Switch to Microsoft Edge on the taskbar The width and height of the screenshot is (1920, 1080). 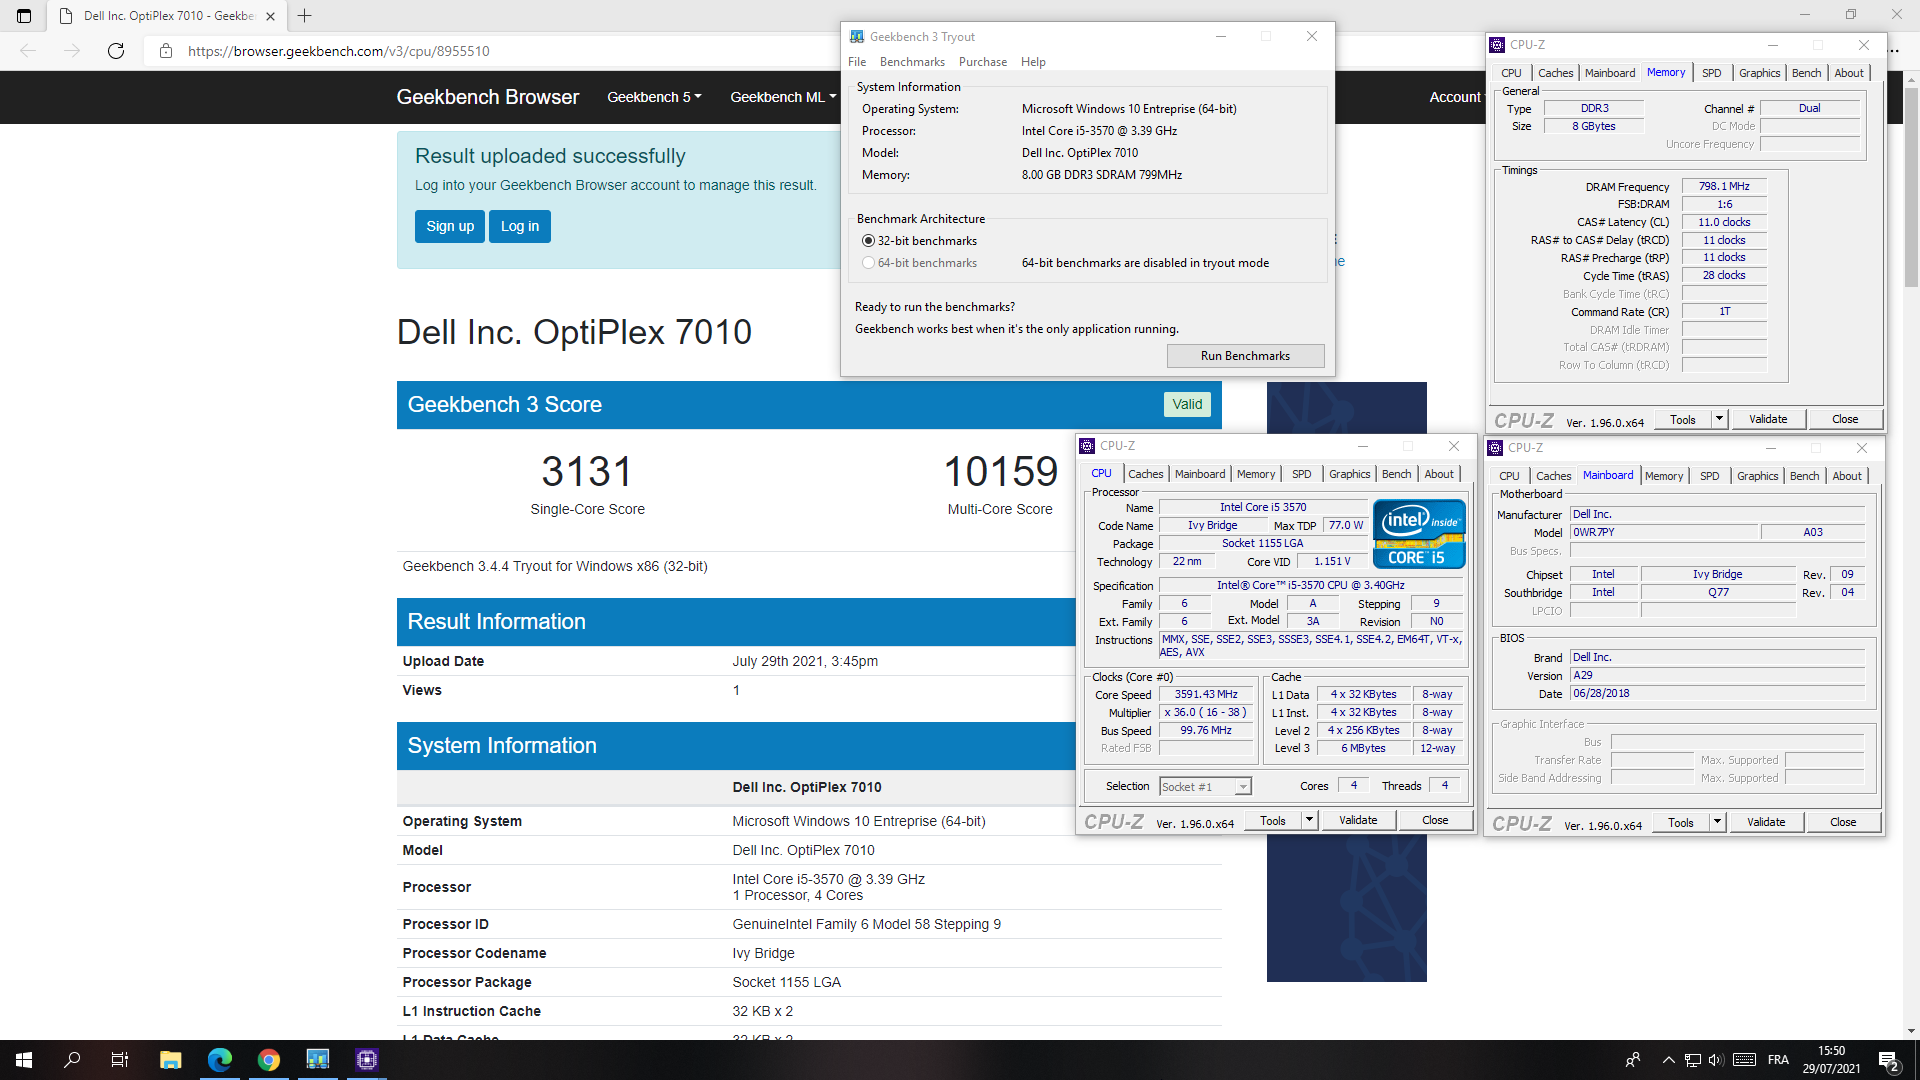(x=219, y=1060)
